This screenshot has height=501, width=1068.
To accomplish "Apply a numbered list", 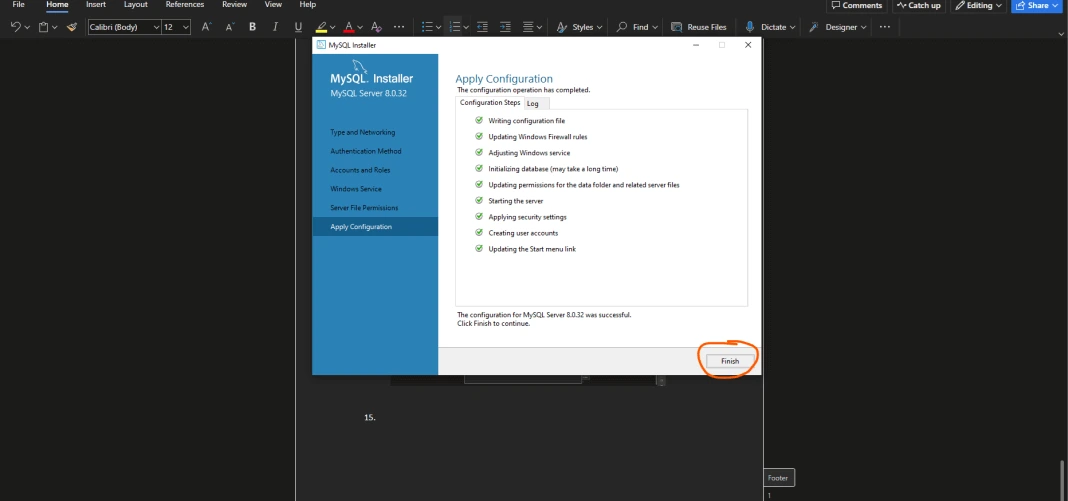I will click(x=455, y=27).
